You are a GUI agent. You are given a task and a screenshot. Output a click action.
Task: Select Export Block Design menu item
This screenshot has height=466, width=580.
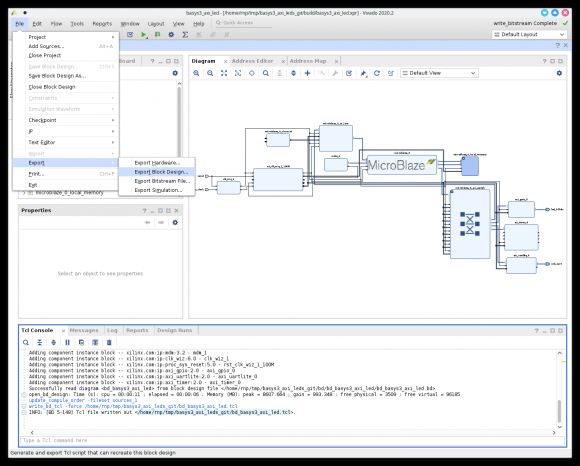[157, 172]
